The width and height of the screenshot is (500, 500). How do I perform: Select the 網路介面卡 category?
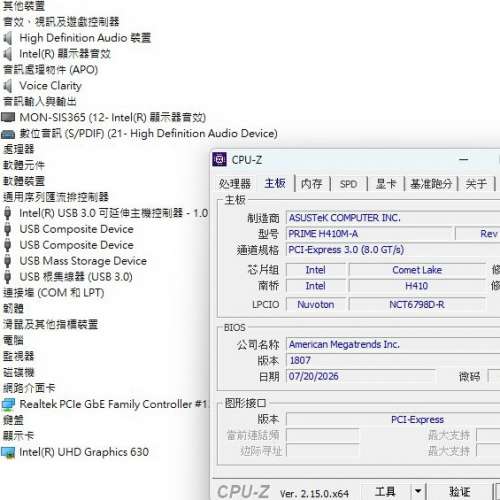coord(29,388)
